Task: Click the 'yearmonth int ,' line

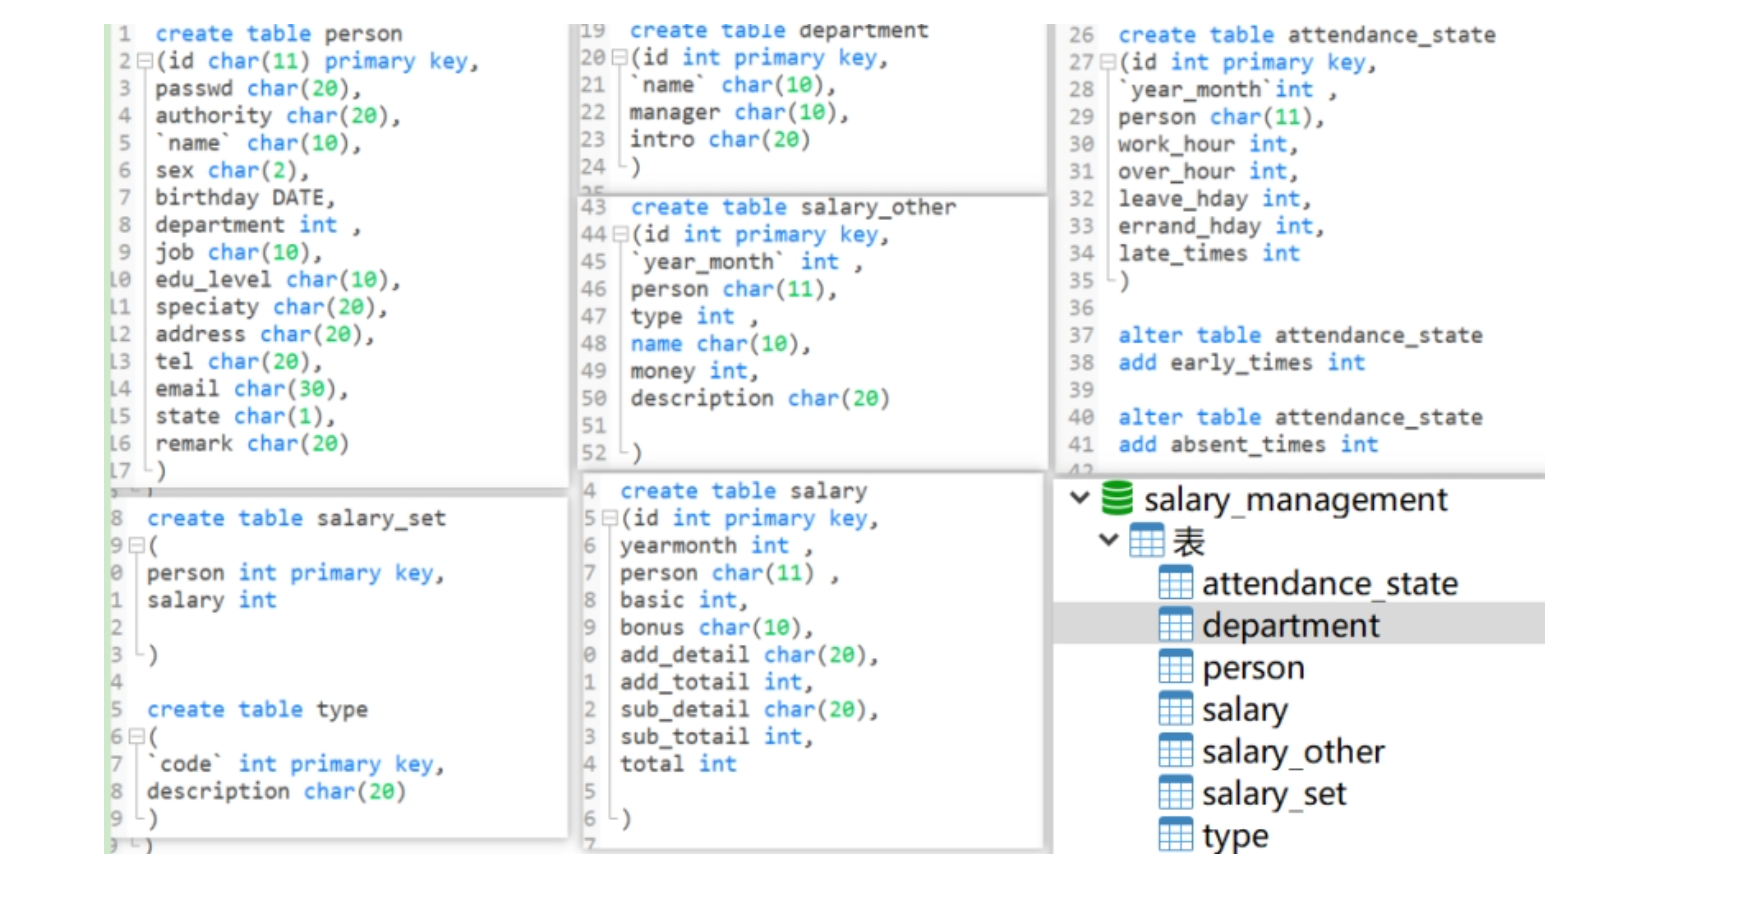Action: (716, 545)
